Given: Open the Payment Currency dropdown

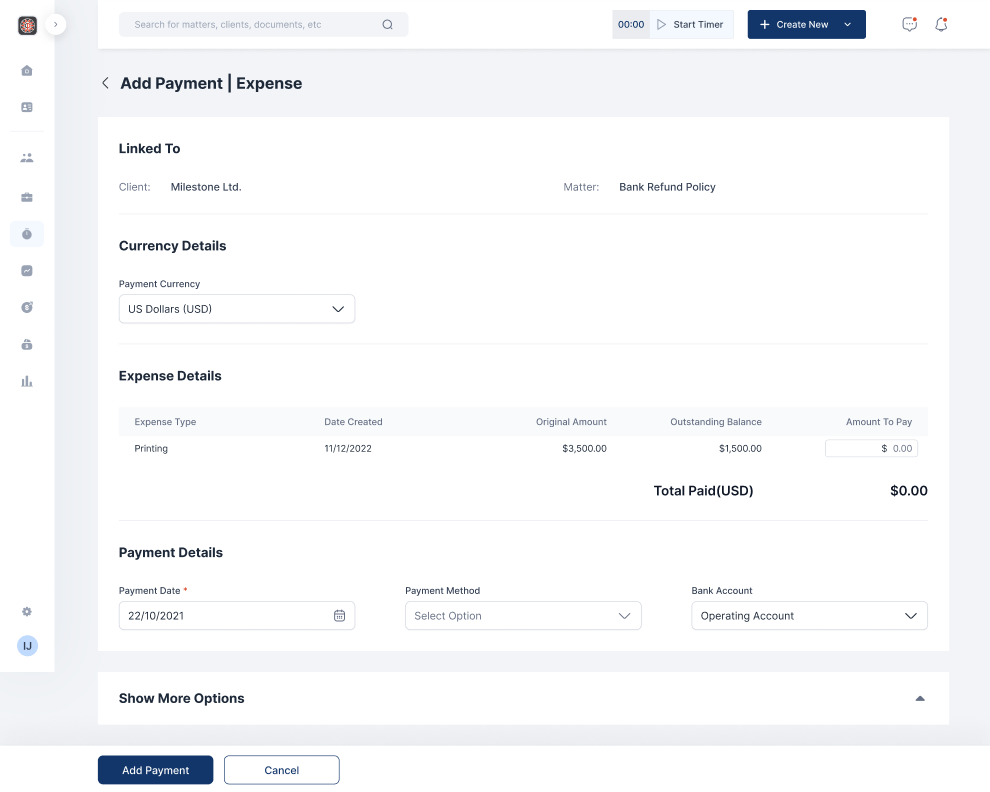Looking at the screenshot, I should 237,309.
